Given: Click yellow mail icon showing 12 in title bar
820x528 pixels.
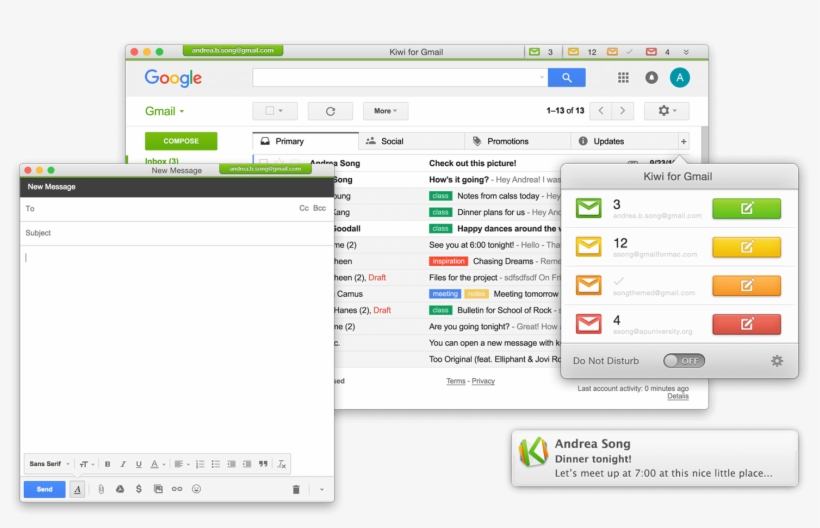Looking at the screenshot, I should tap(573, 52).
